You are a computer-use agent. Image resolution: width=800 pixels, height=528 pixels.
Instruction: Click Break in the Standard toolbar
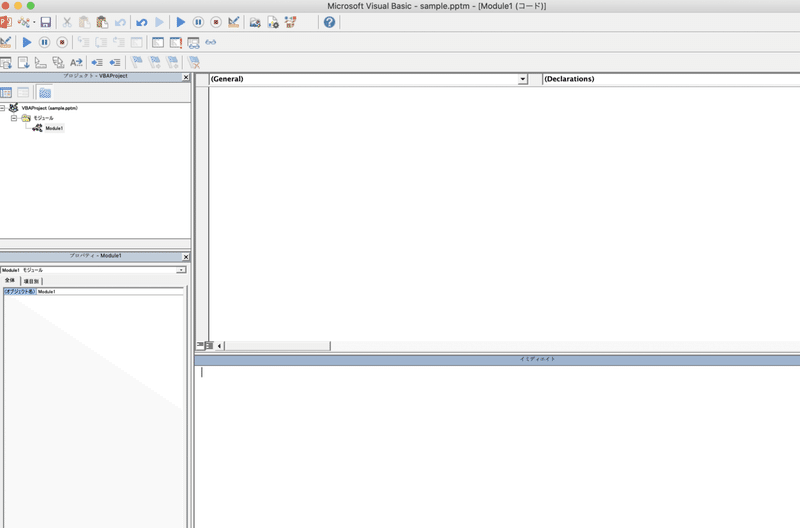(x=198, y=22)
